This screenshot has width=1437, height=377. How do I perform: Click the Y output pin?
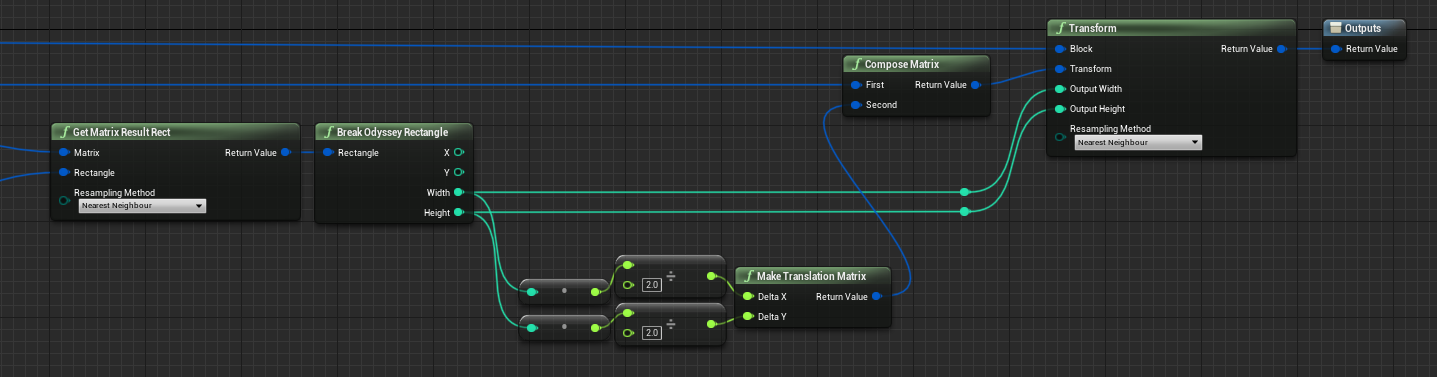pos(458,172)
